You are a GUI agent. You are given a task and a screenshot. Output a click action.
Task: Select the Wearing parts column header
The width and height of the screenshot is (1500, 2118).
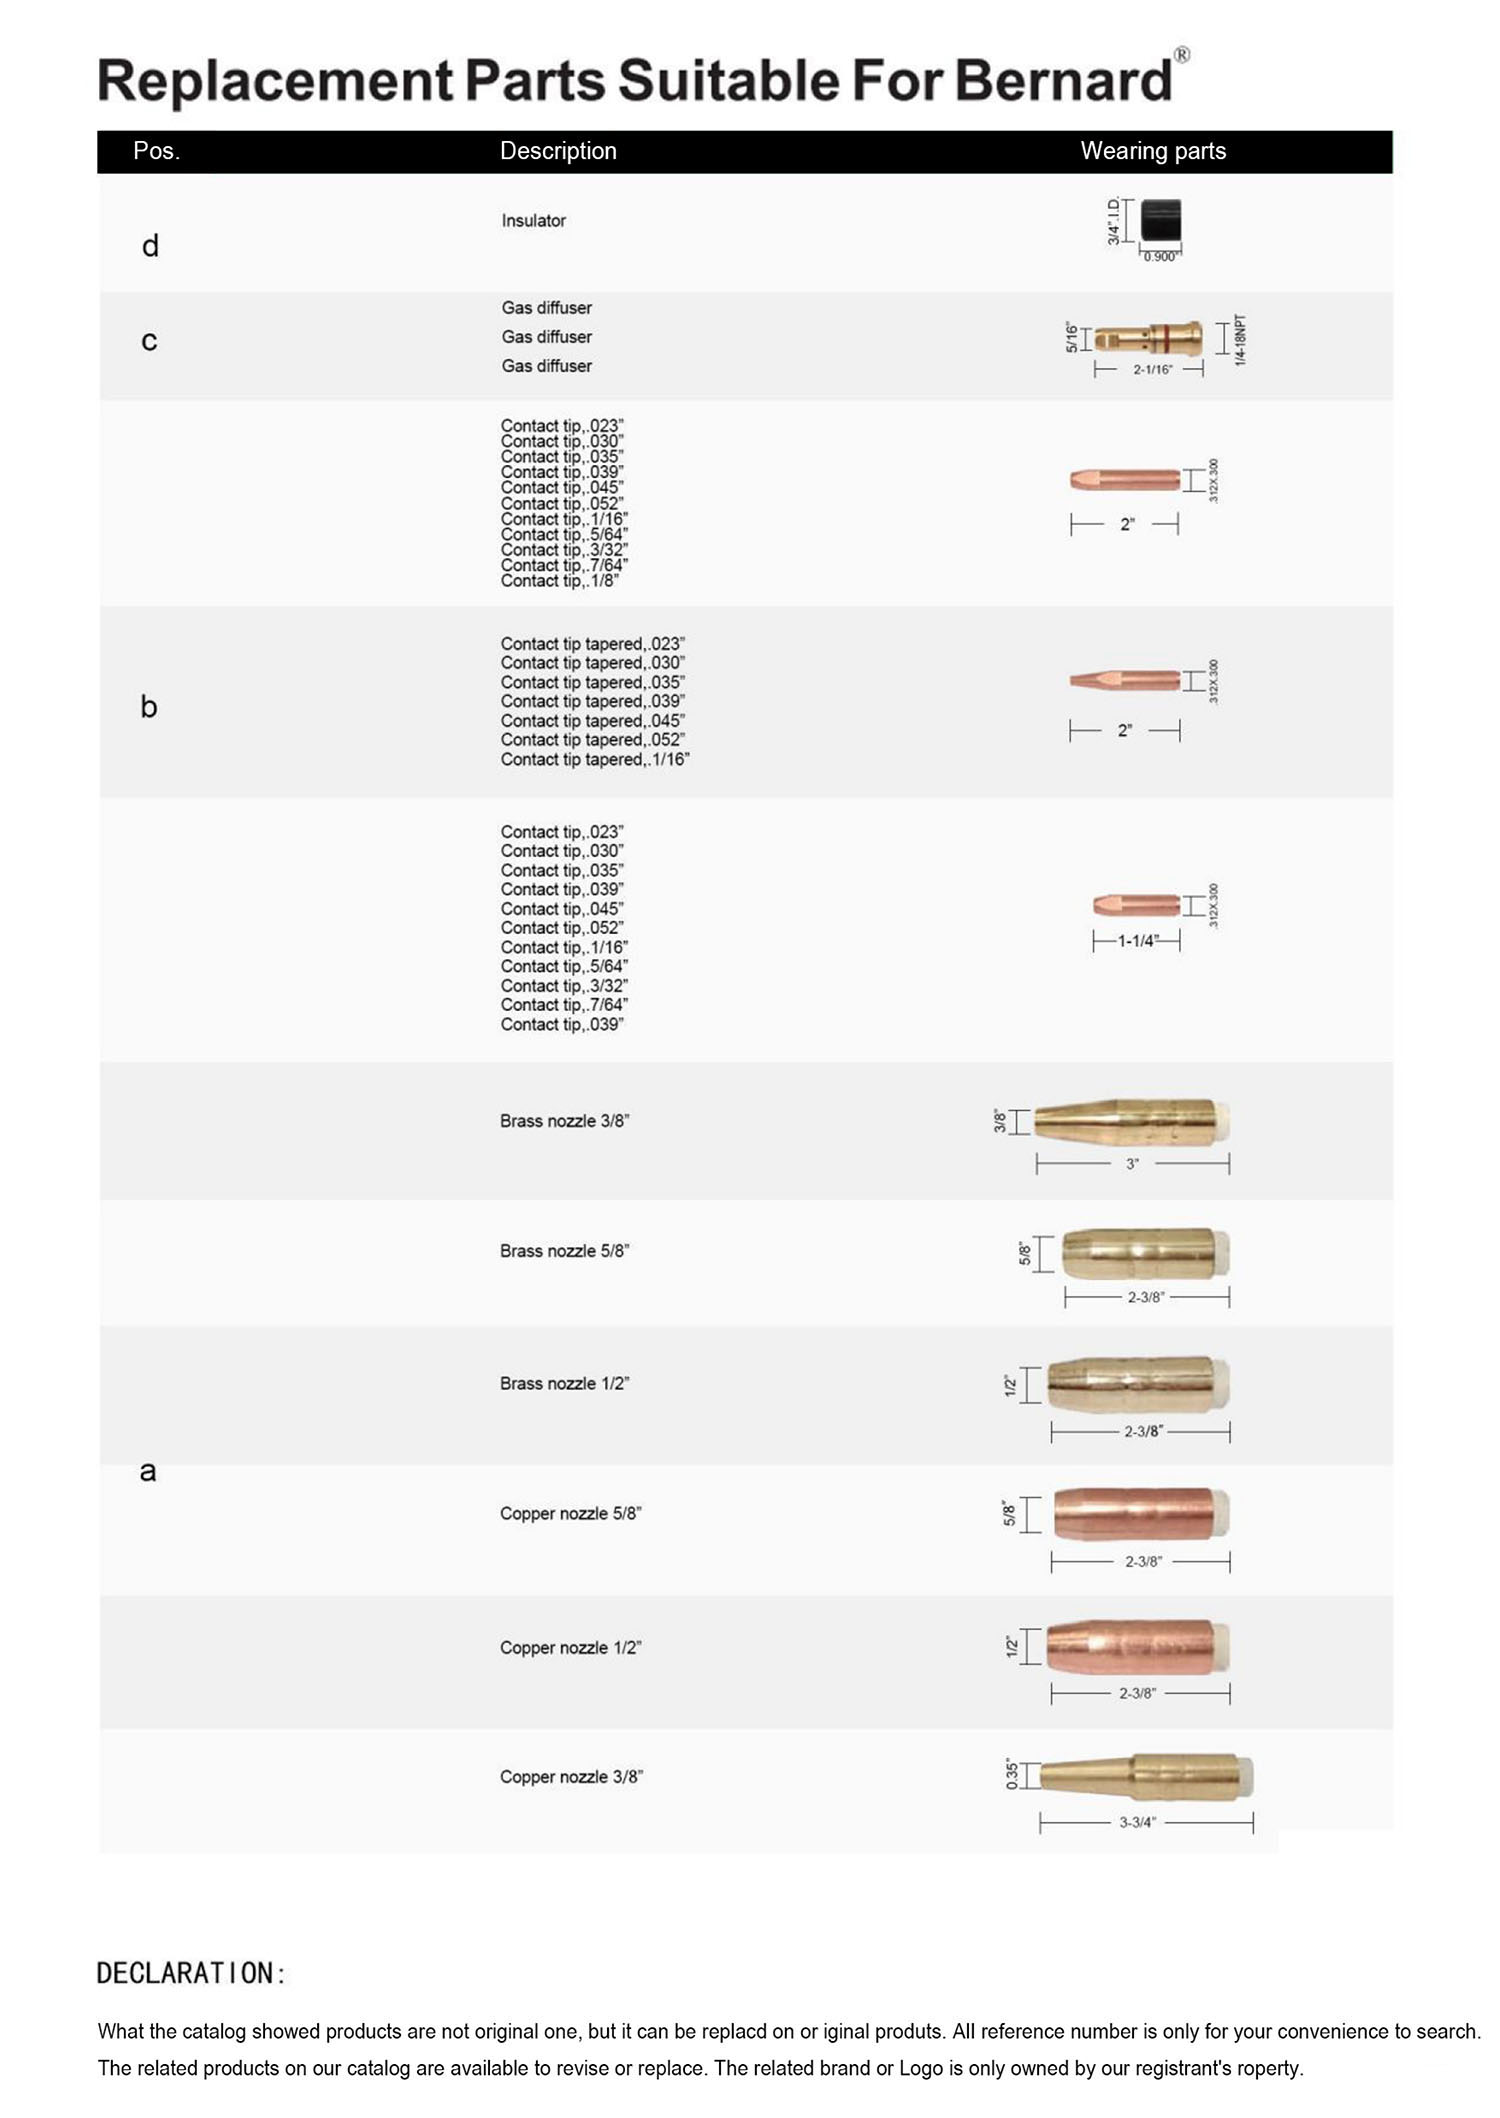click(x=1153, y=151)
